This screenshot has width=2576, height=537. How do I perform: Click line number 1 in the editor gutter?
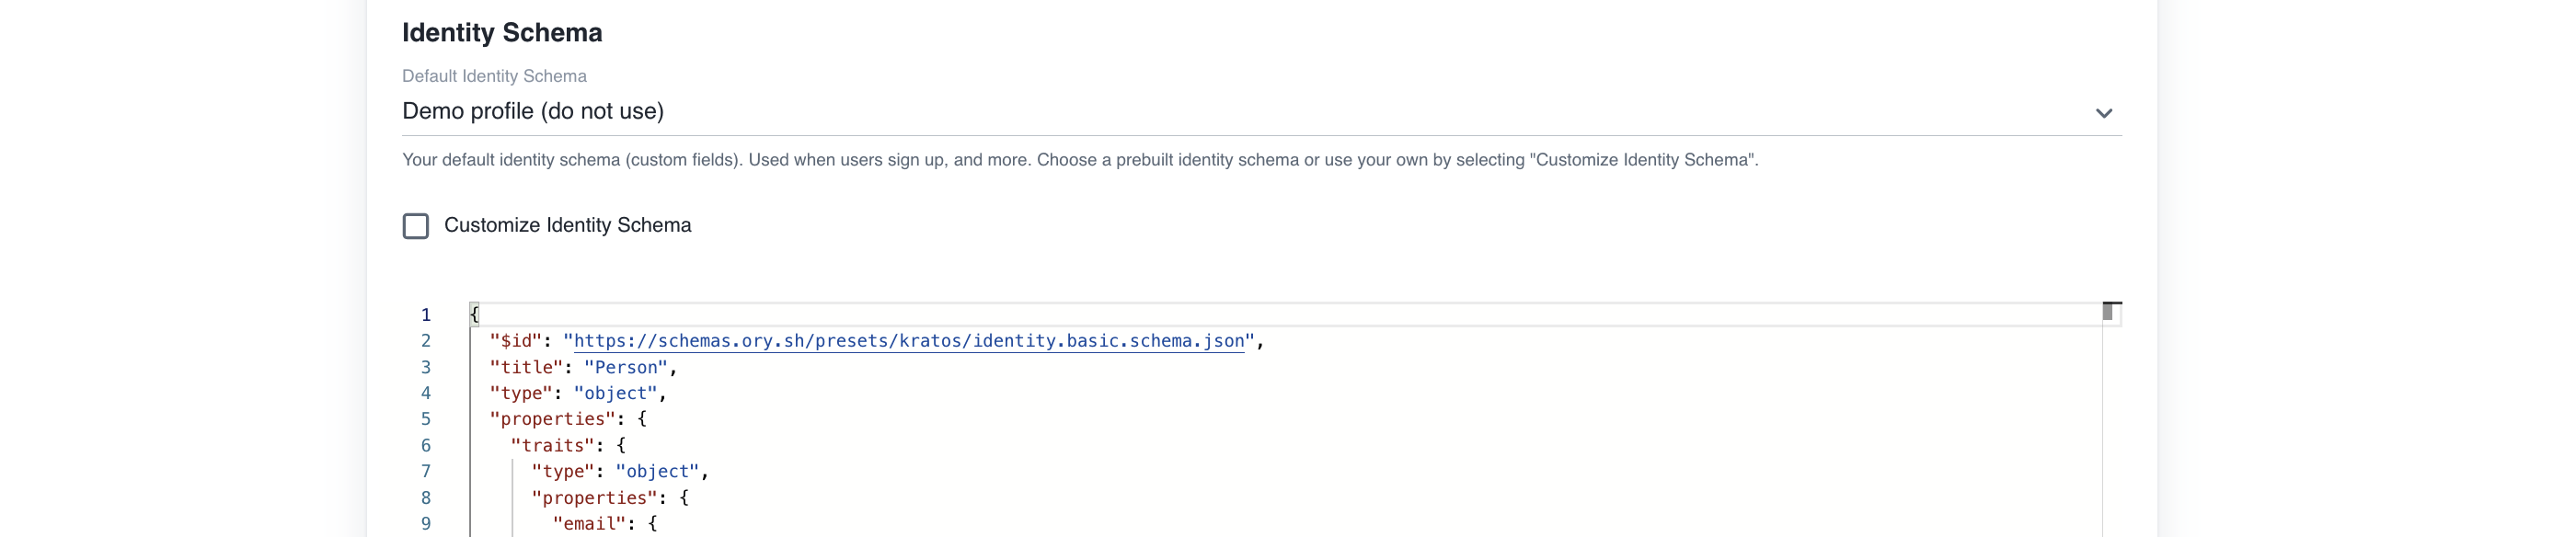(426, 315)
